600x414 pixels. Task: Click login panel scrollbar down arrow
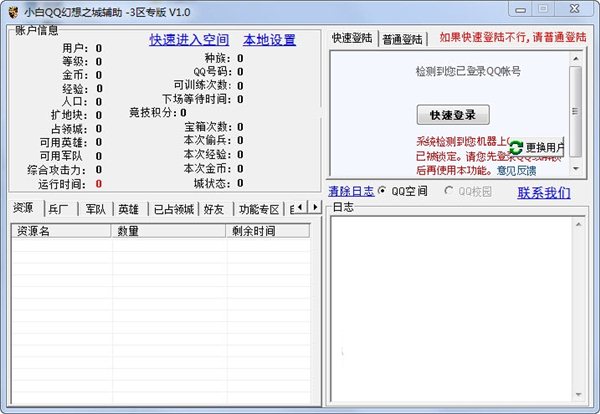pos(576,169)
